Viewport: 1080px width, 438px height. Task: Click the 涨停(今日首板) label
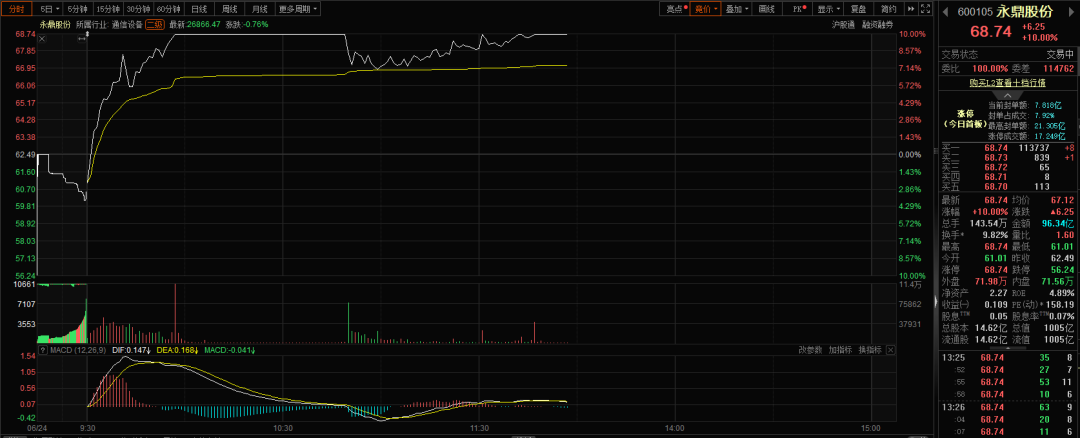964,118
